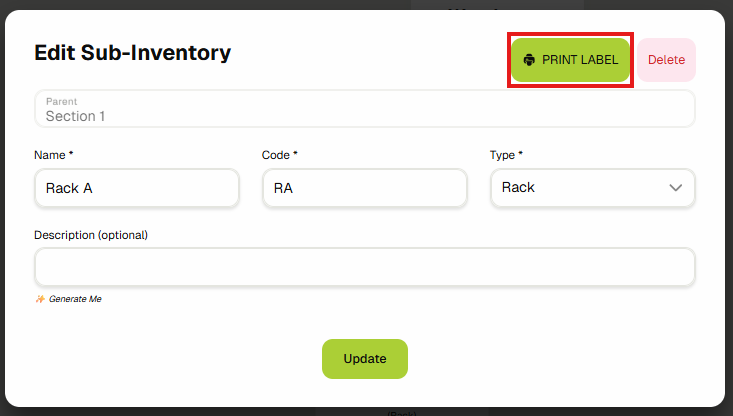Click the small Parent caption text
This screenshot has width=733, height=416.
click(x=61, y=101)
